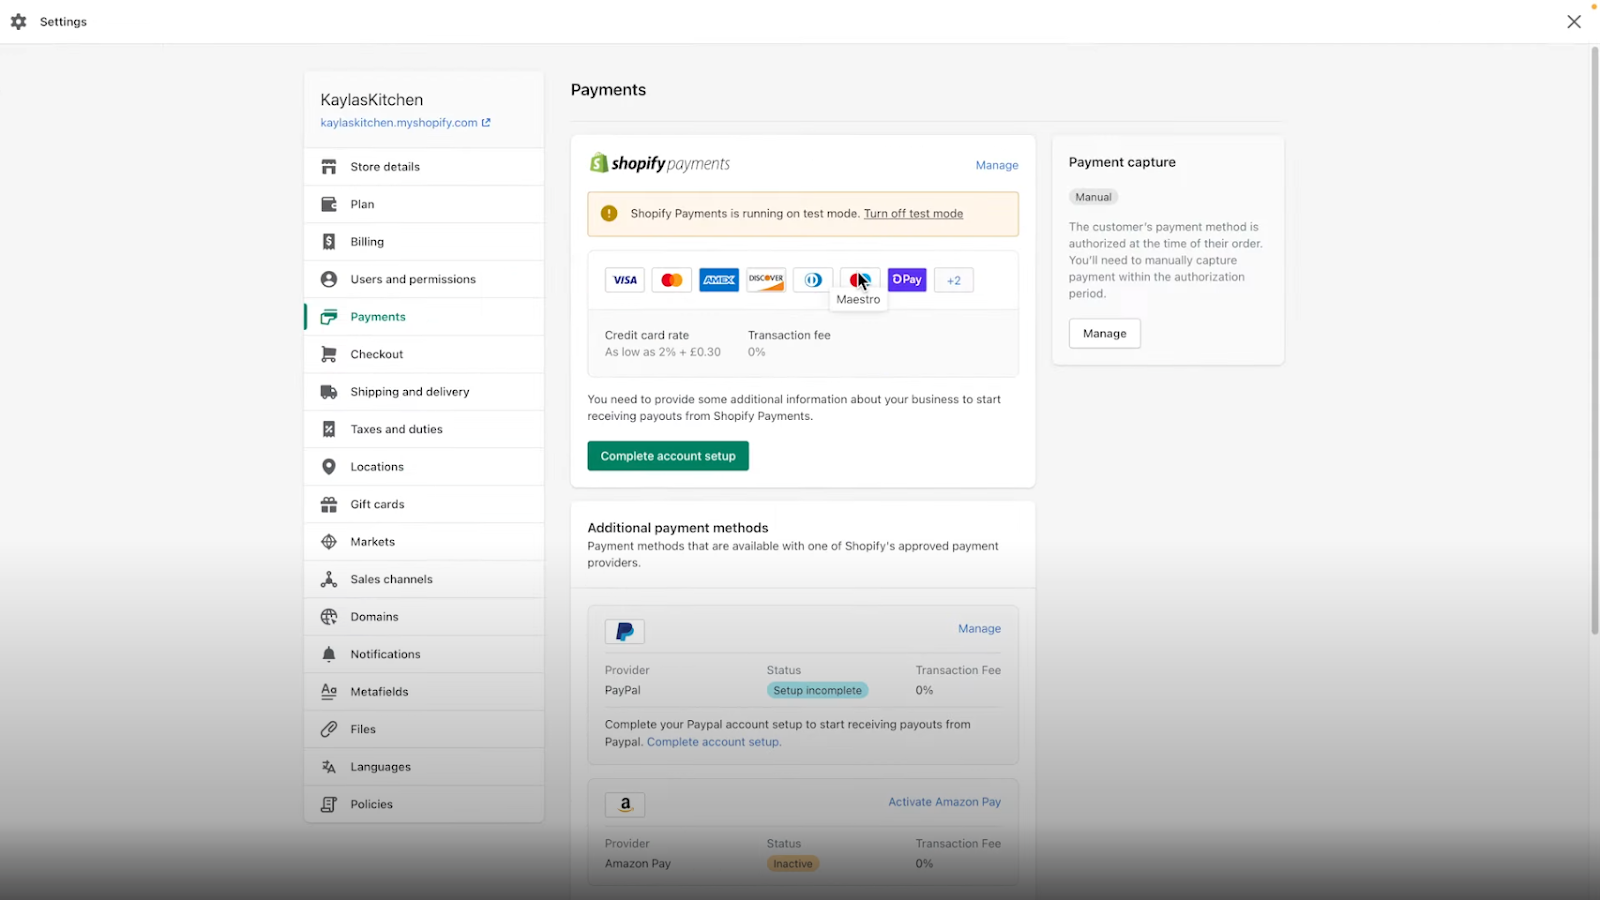Click the Manual payment capture badge
Screen dimensions: 1600x900
[x=1093, y=197]
